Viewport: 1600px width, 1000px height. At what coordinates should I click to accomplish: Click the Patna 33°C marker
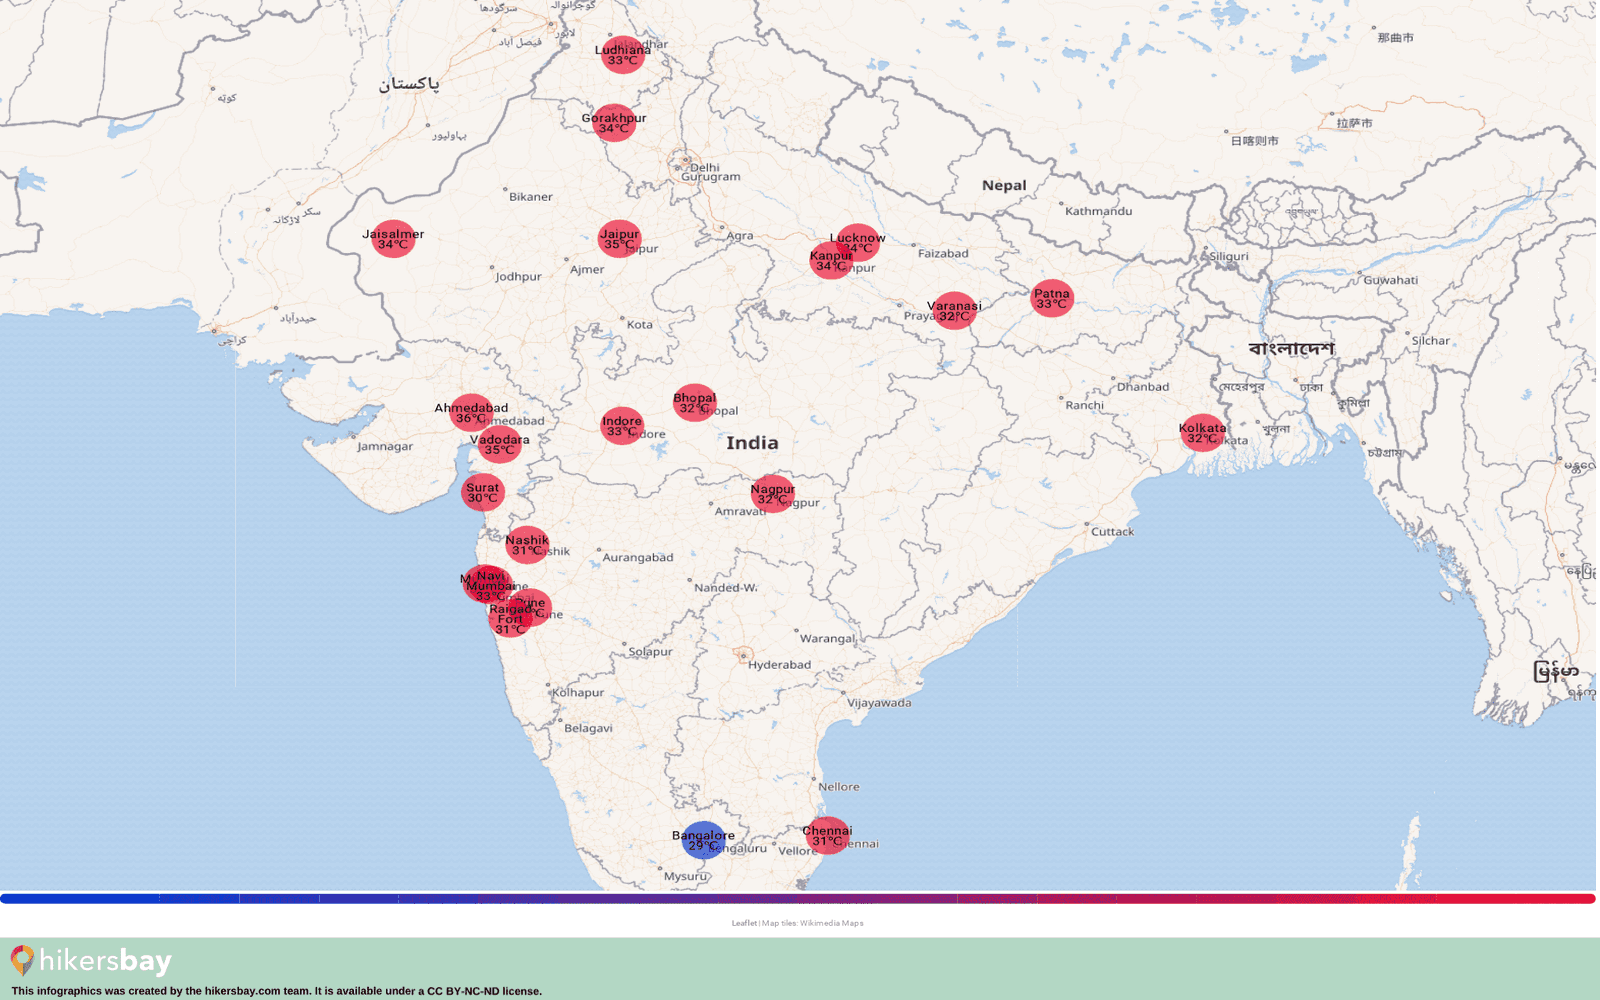tap(1052, 299)
